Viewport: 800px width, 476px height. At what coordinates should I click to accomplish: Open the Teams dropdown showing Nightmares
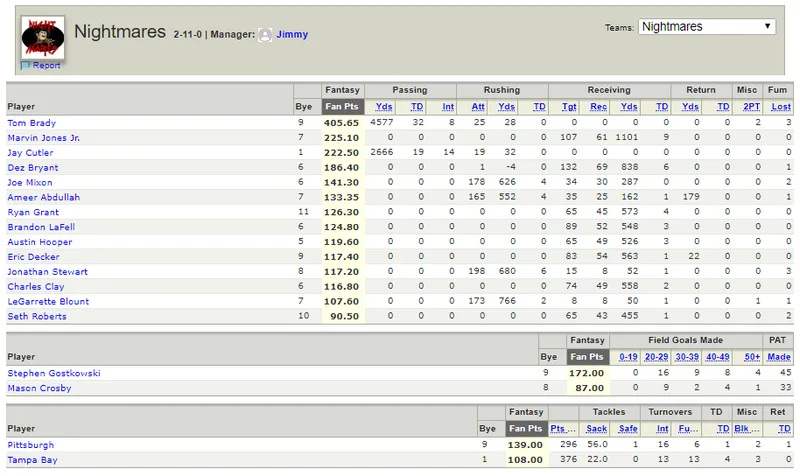(707, 27)
